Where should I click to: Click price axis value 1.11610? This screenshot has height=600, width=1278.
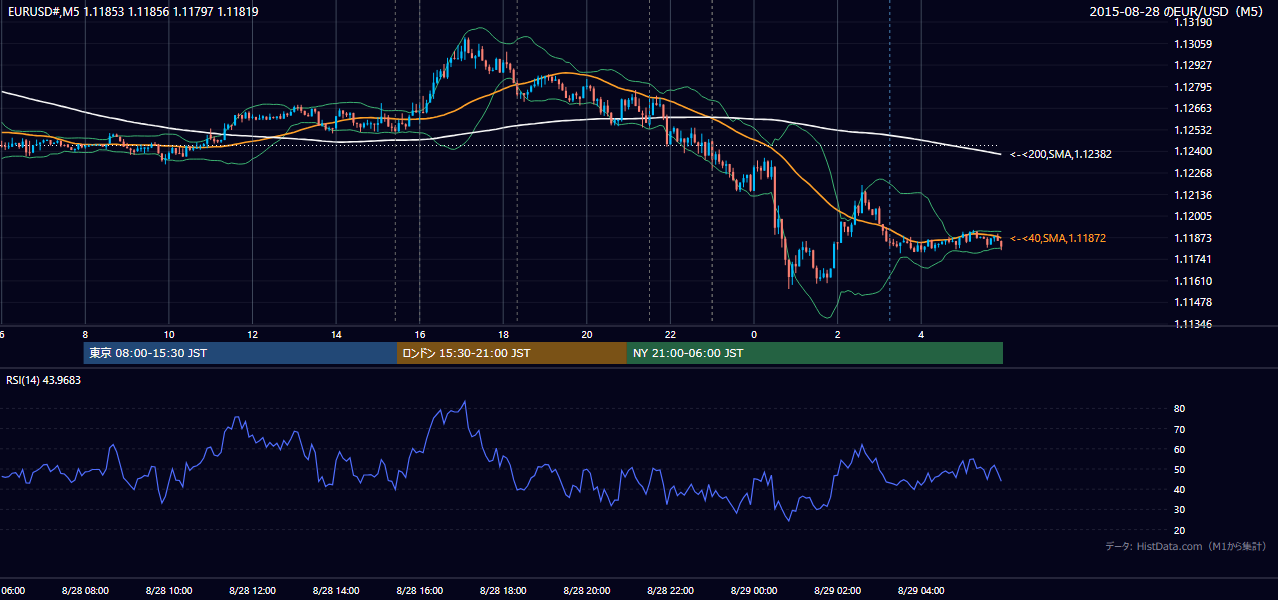pos(1194,281)
